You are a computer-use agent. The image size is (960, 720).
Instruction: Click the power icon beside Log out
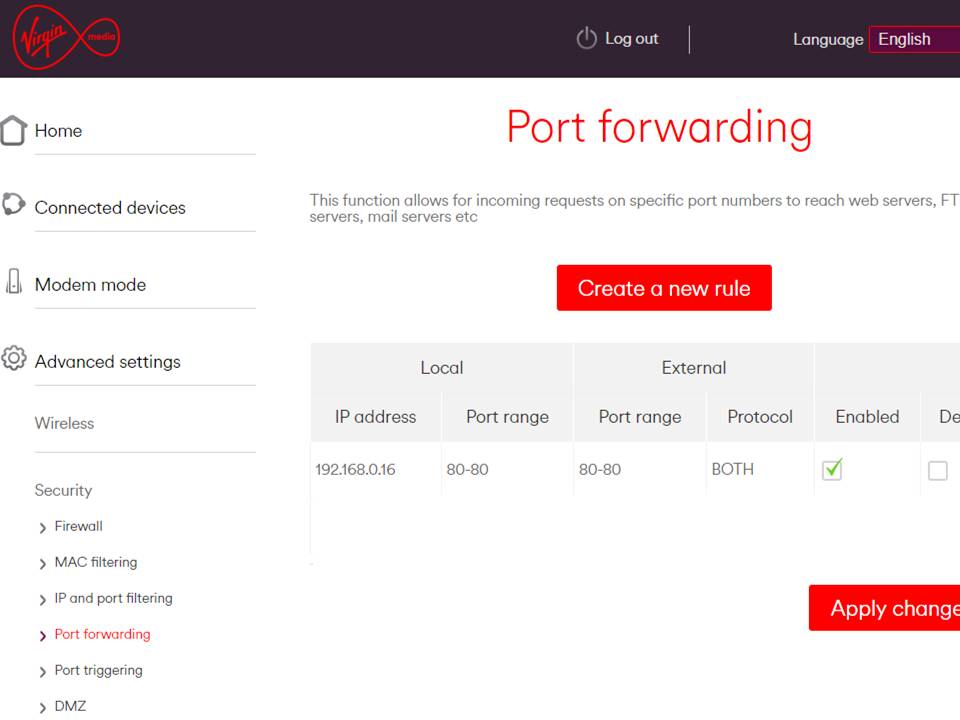[x=586, y=39]
